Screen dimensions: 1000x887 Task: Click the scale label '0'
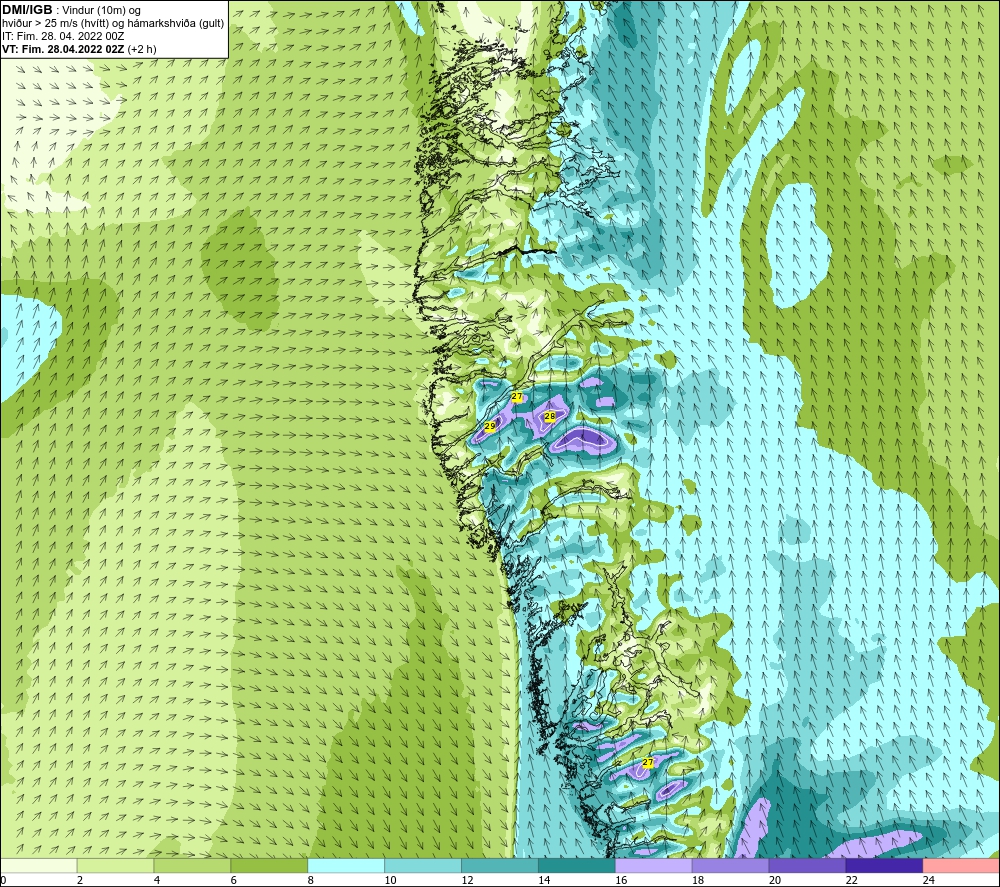(3, 880)
